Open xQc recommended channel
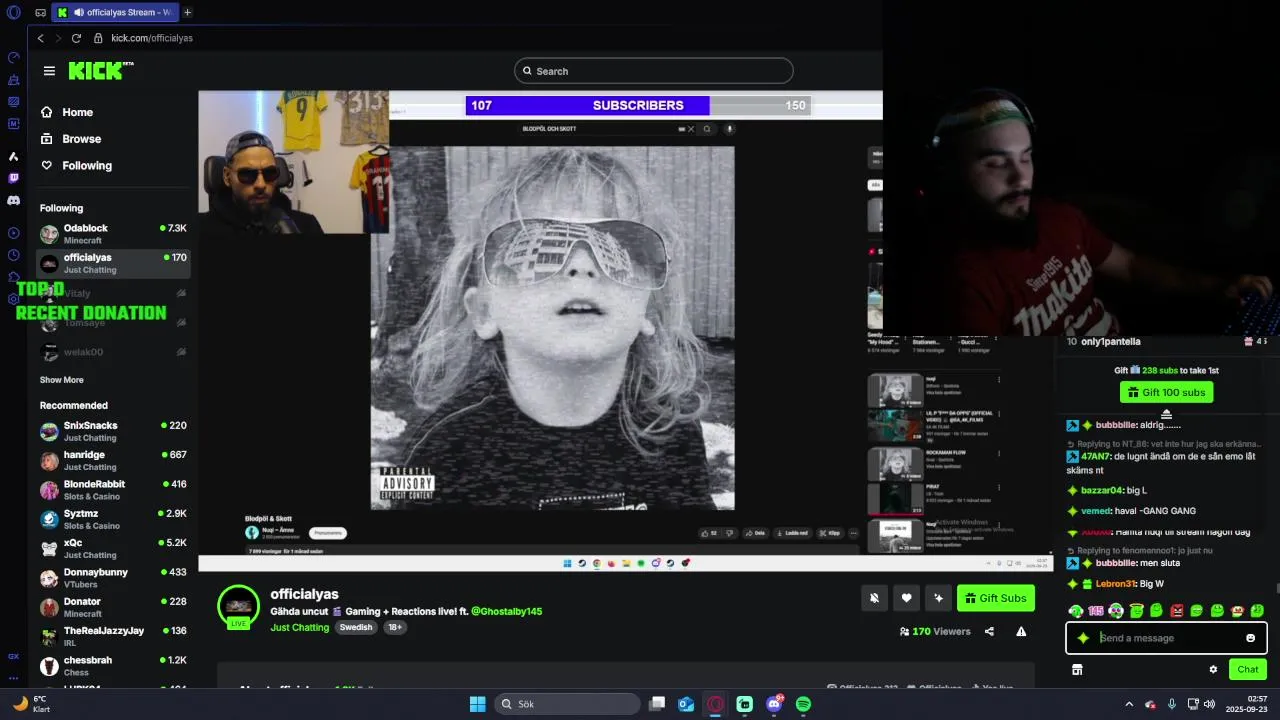This screenshot has width=1280, height=720. tap(113, 548)
